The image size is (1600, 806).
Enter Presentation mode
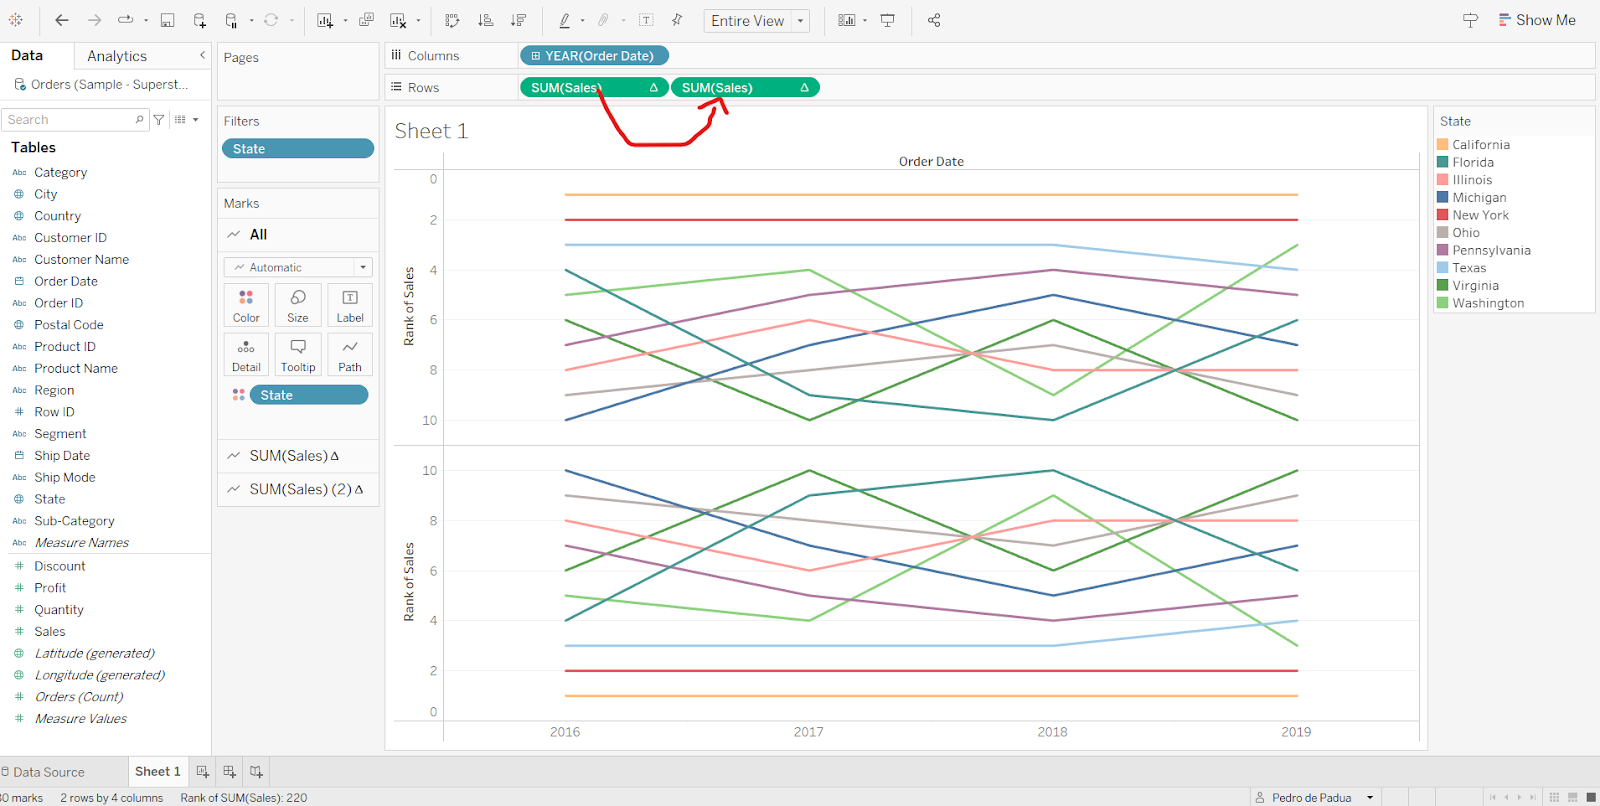tap(887, 20)
